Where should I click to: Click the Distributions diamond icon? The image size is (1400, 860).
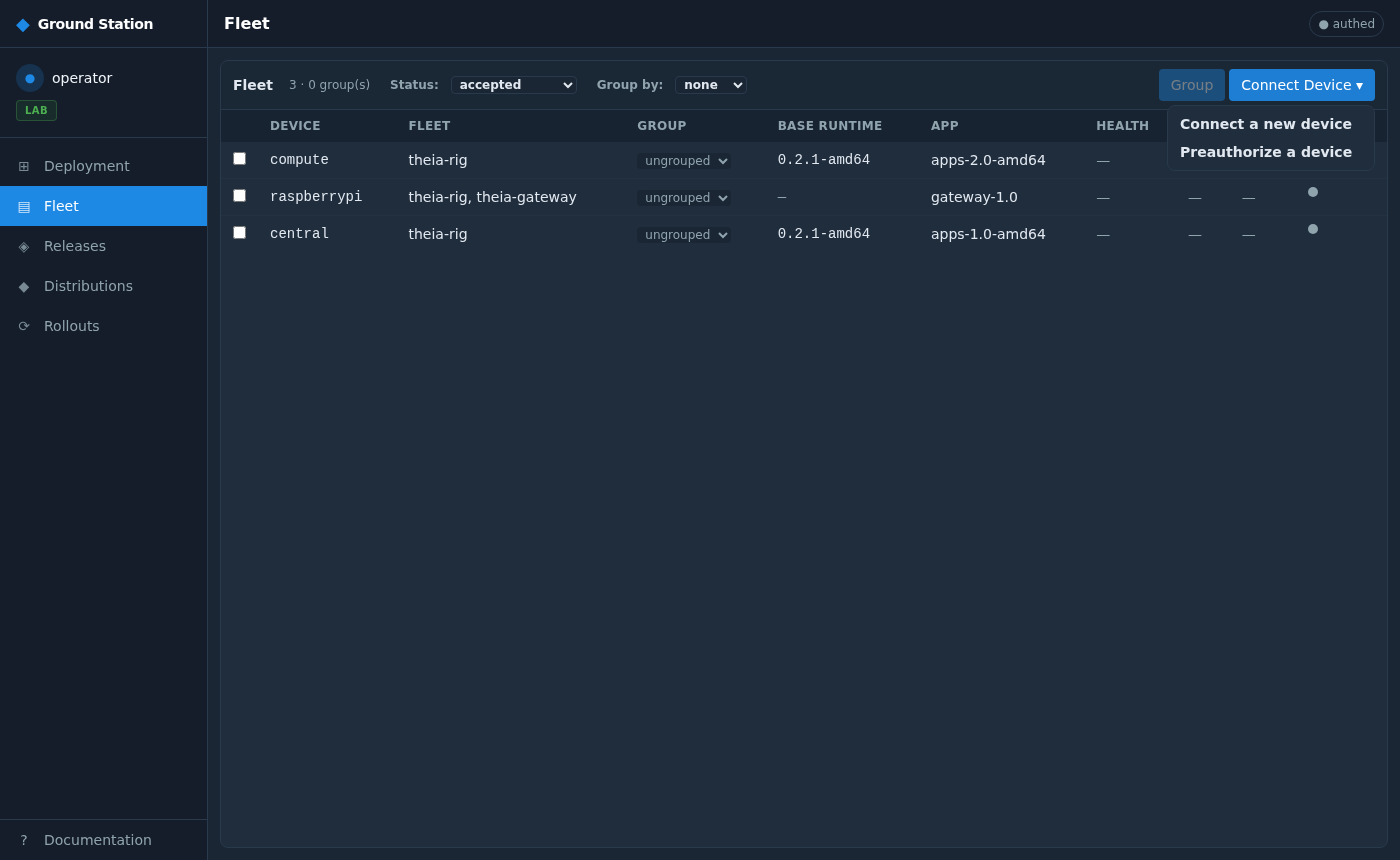pyautogui.click(x=24, y=286)
